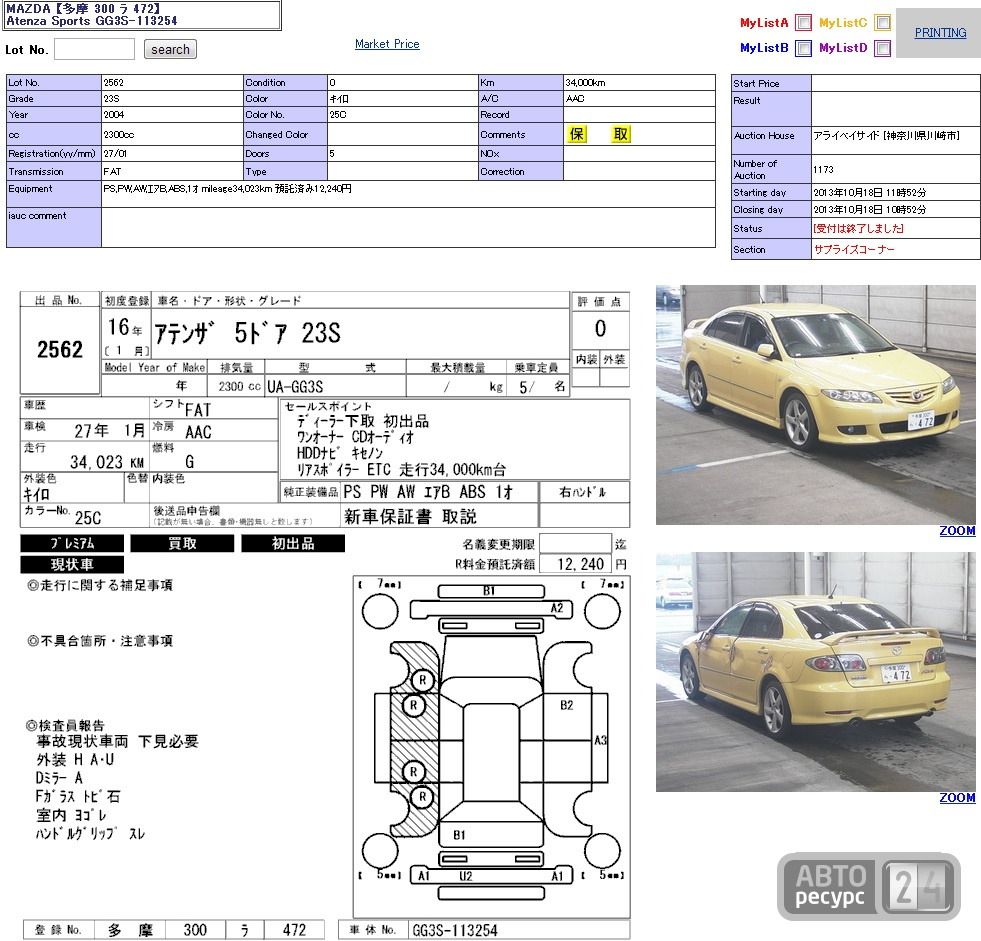This screenshot has height=941, width=981.
Task: Check the MyListB checkbox
Action: pyautogui.click(x=803, y=48)
